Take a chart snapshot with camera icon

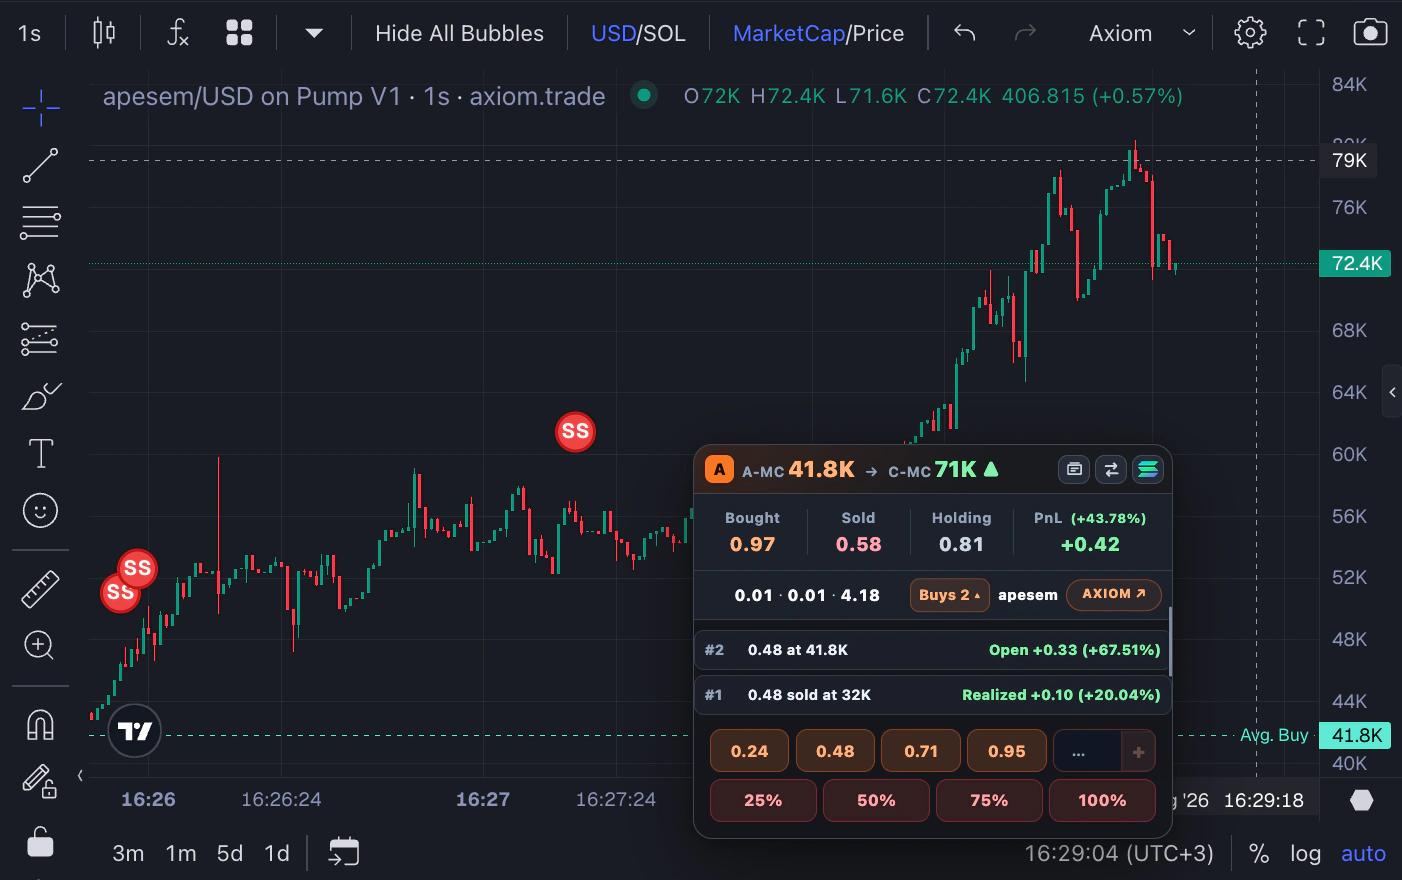pyautogui.click(x=1370, y=33)
